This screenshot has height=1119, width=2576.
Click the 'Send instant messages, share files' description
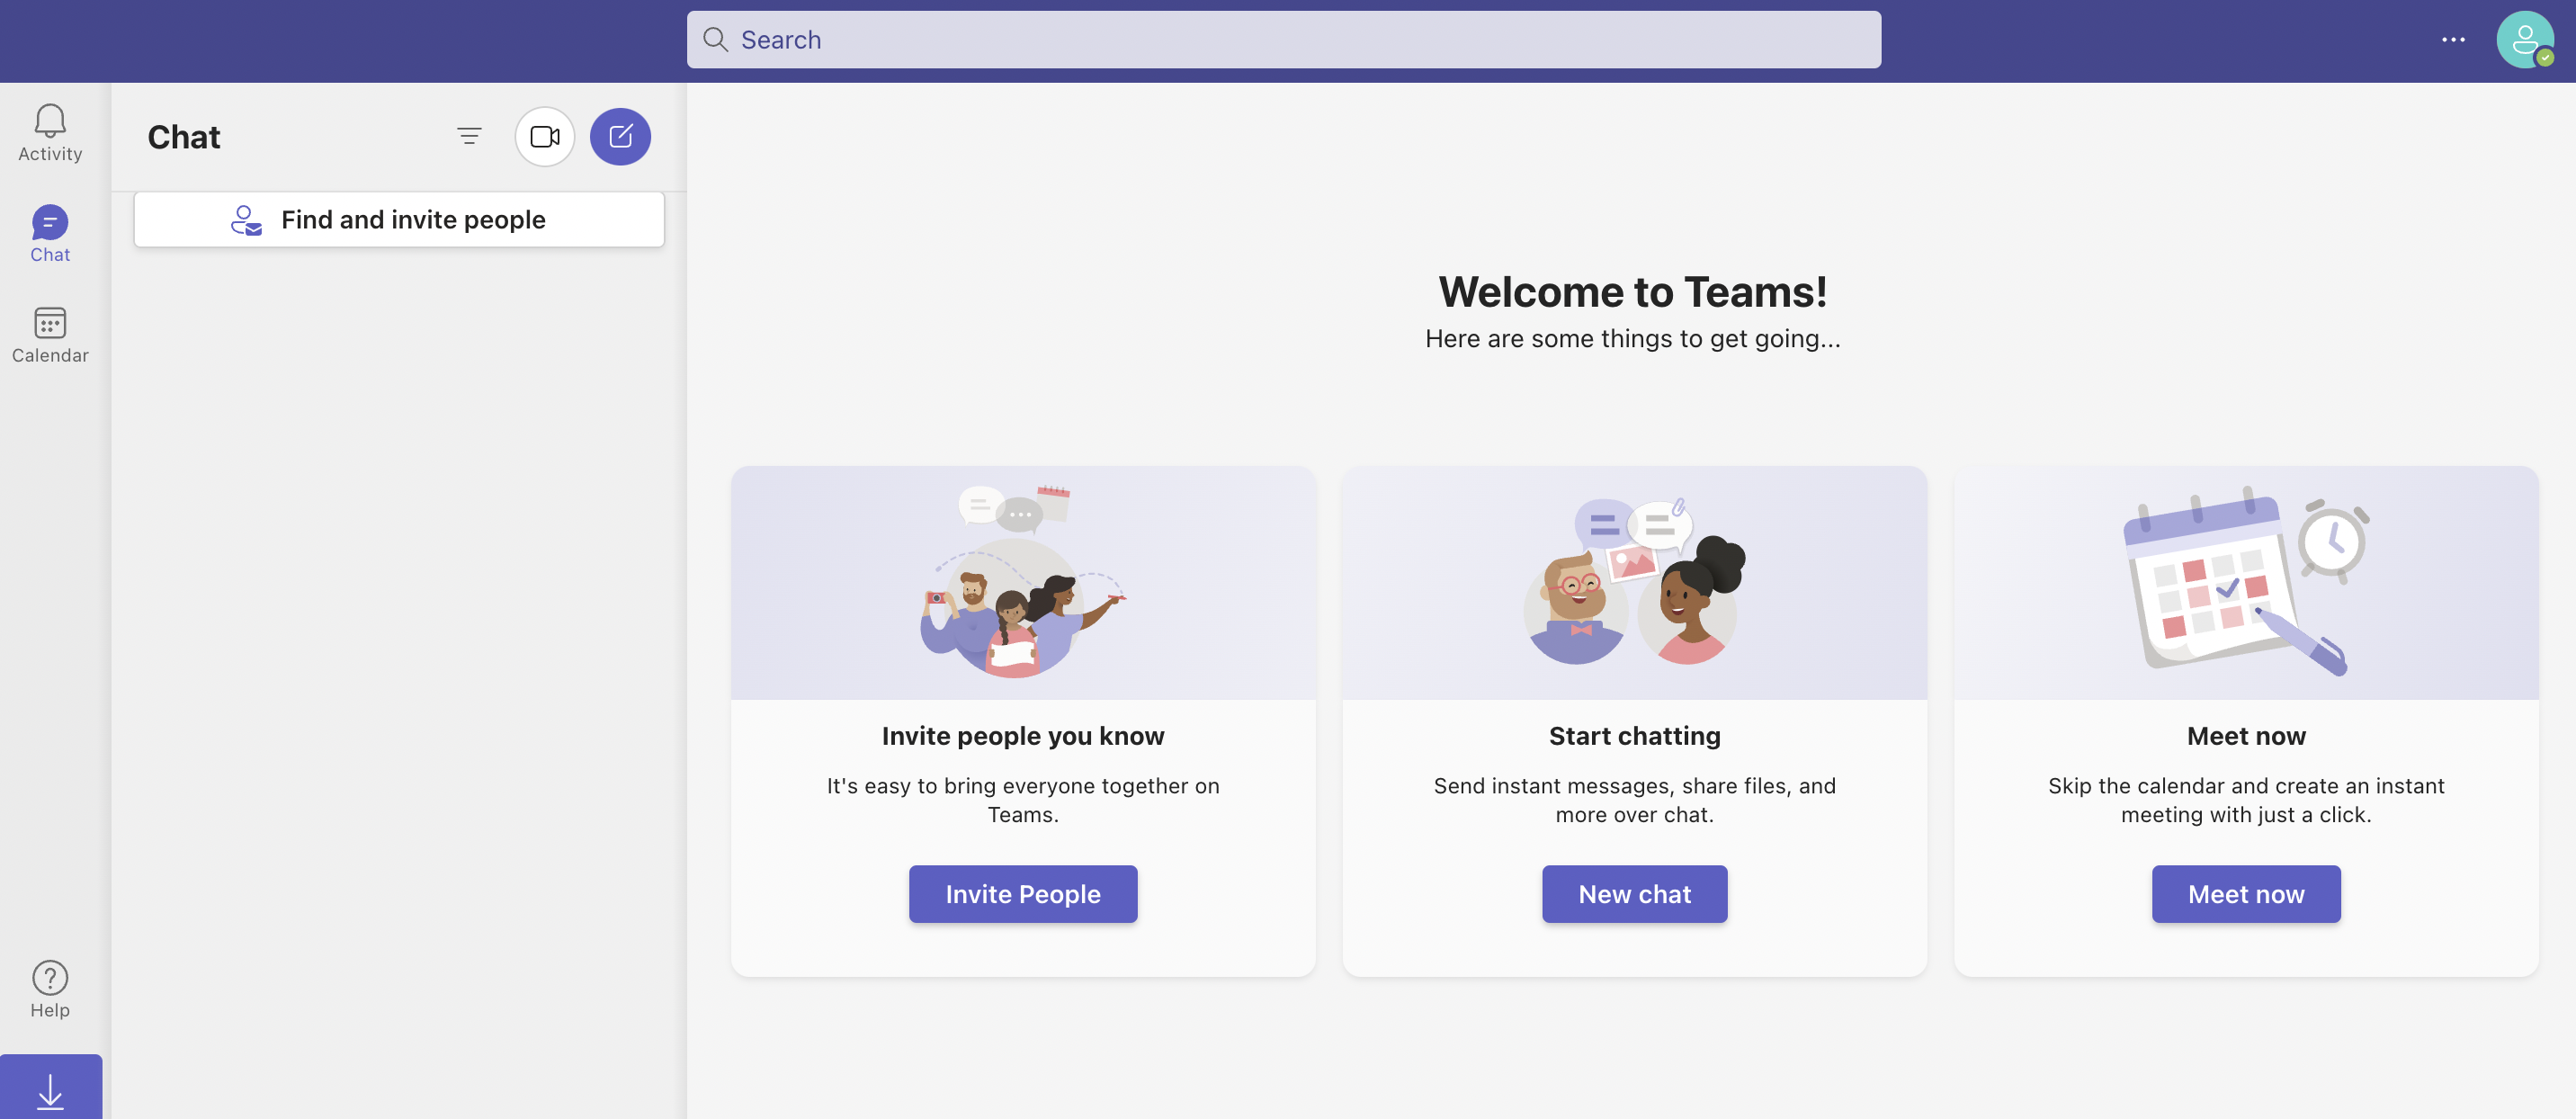pyautogui.click(x=1634, y=800)
